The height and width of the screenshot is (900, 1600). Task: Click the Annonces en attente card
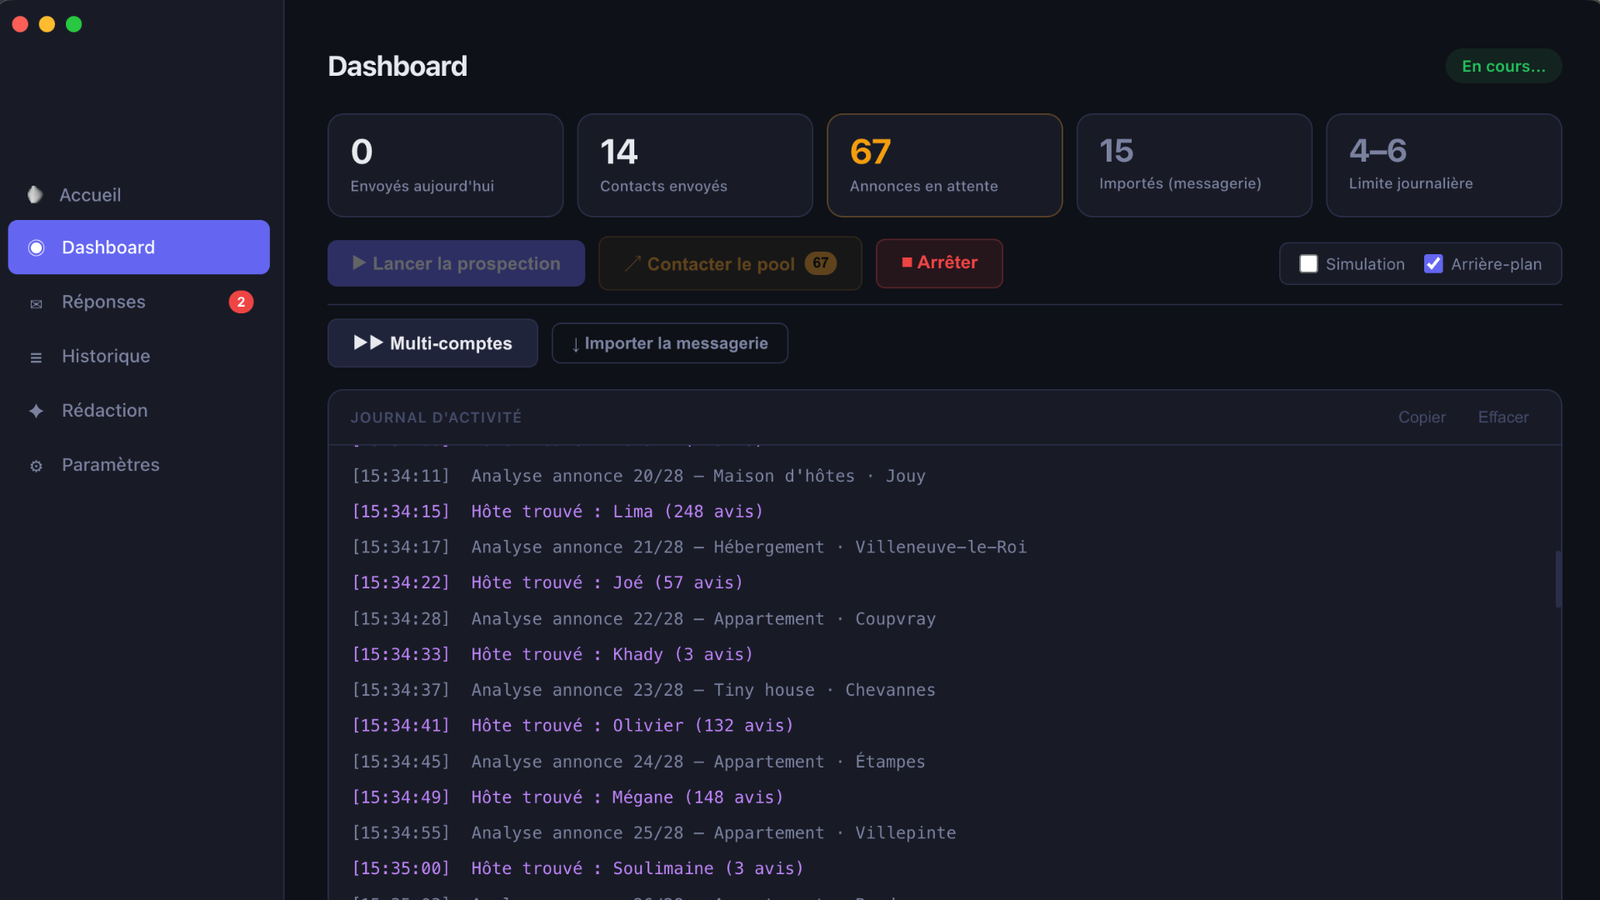pyautogui.click(x=945, y=165)
